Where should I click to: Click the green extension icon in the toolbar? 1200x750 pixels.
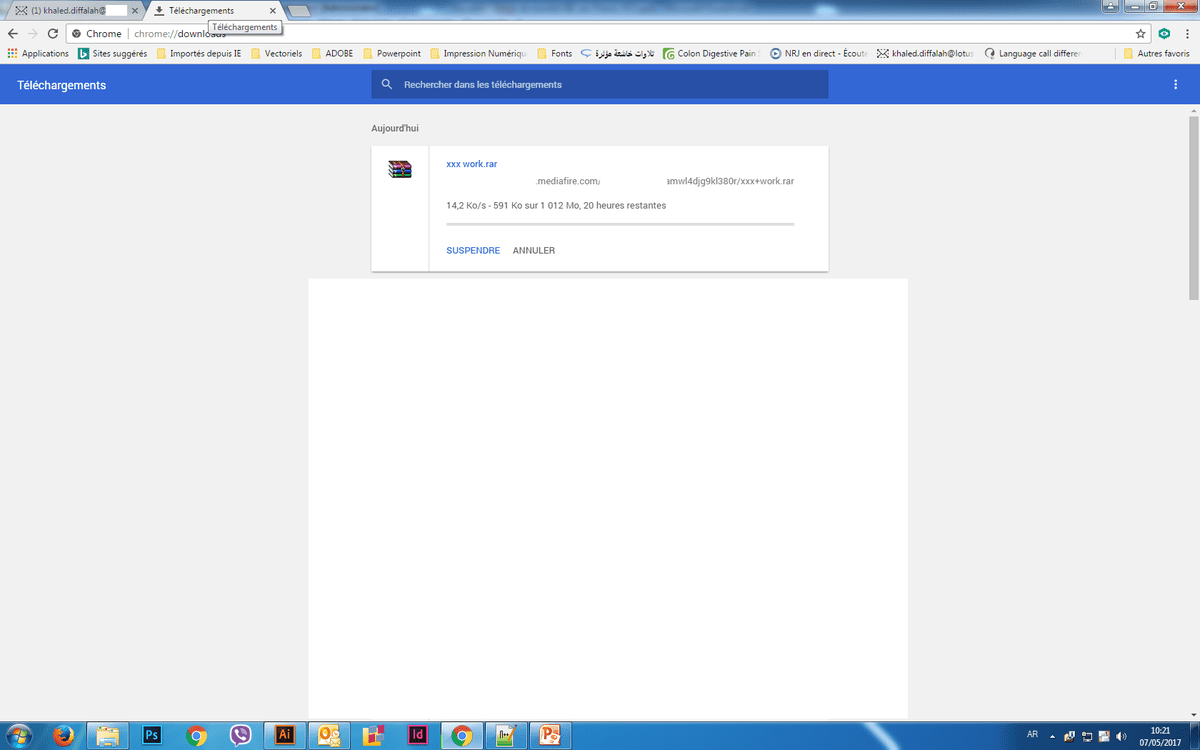pos(1164,33)
